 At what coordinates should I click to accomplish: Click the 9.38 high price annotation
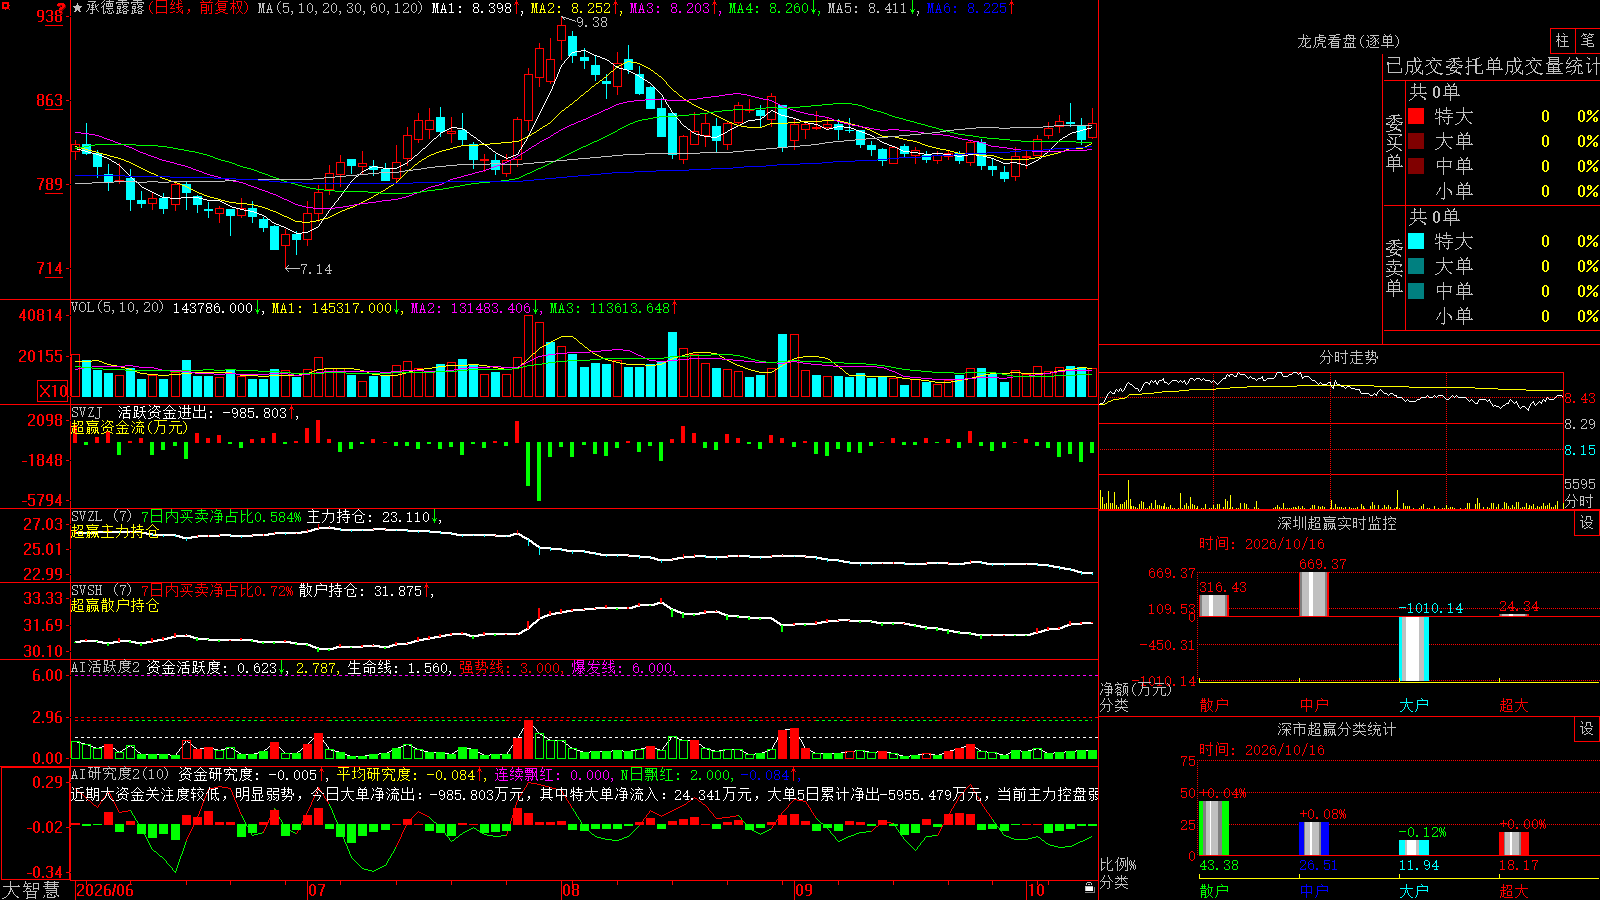[x=592, y=22]
